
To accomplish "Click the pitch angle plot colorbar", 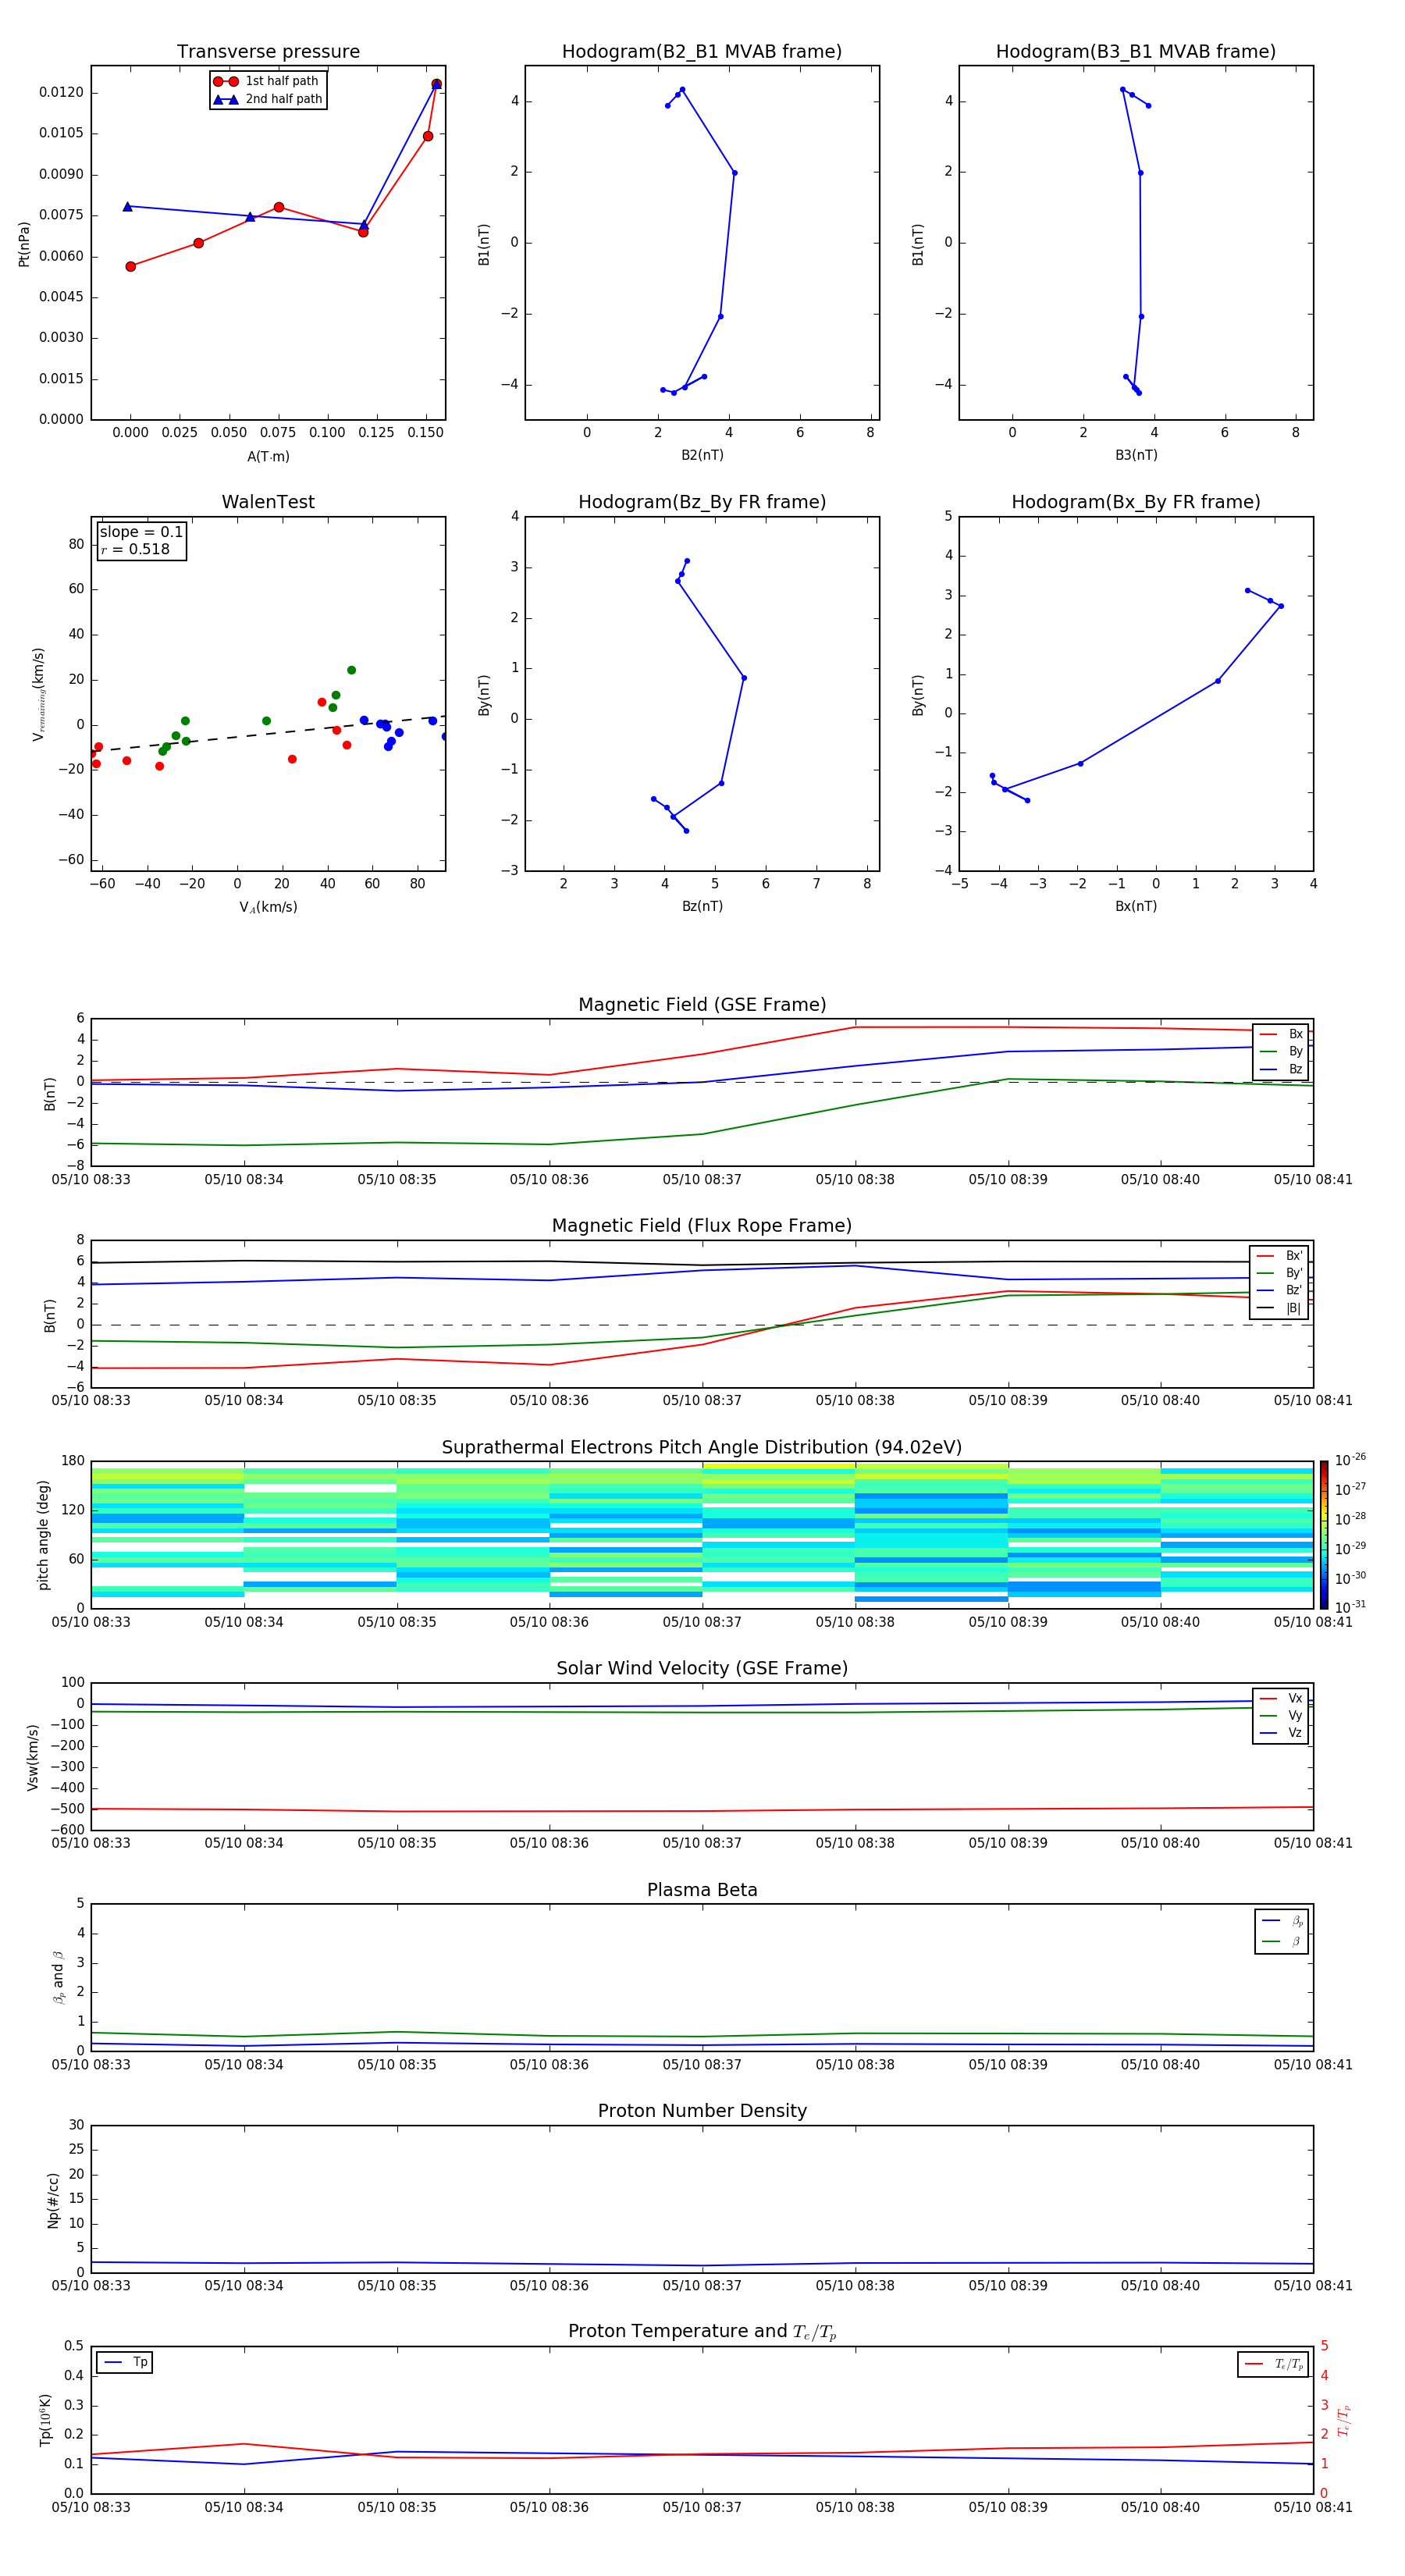I will 1323,1535.
